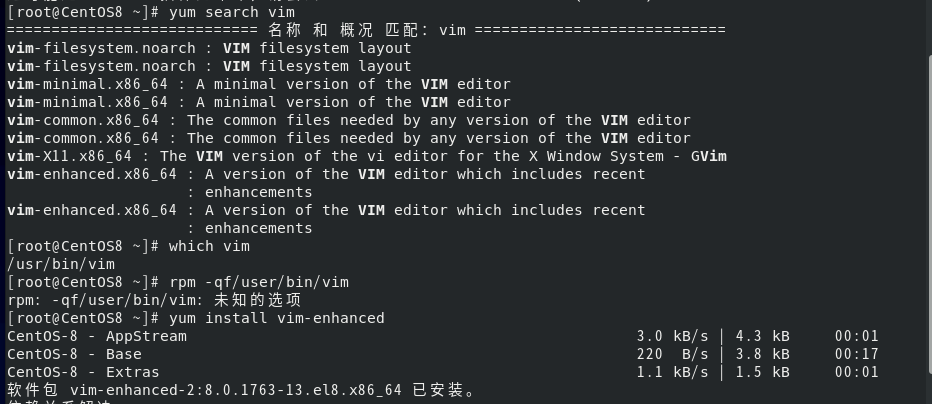Screen dimensions: 932x404
Task: Click the '/usr/bin/vim' output path
Action: point(61,264)
